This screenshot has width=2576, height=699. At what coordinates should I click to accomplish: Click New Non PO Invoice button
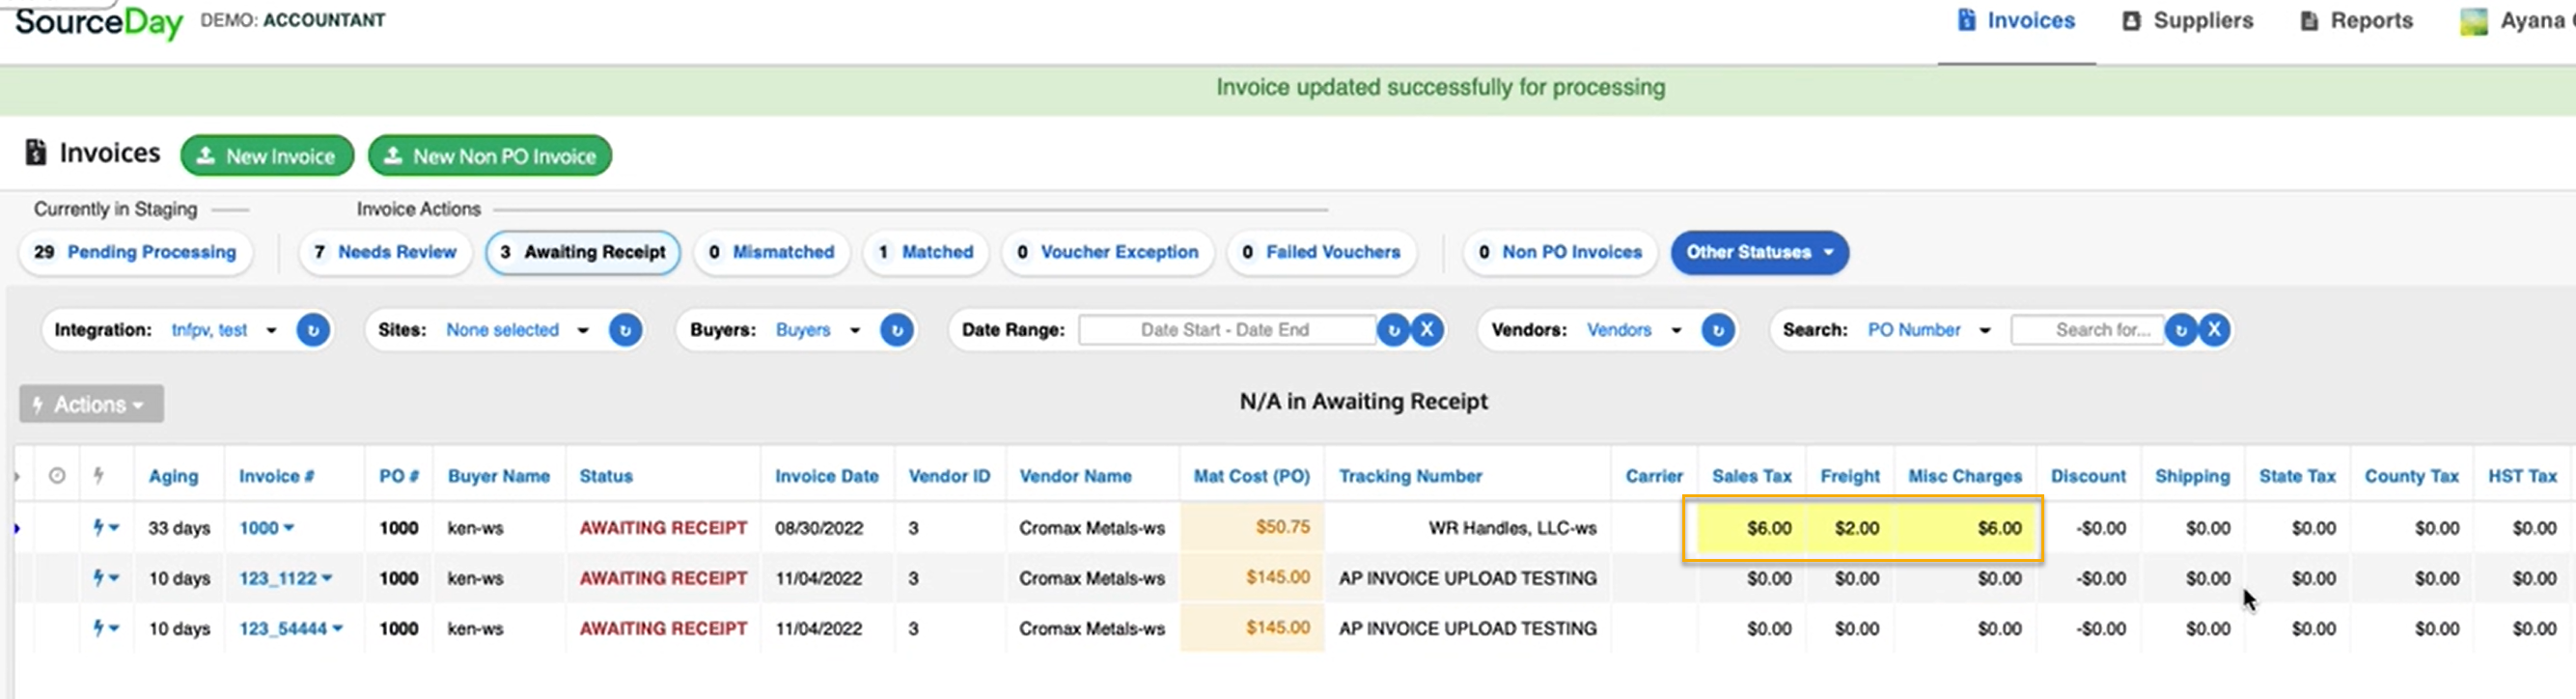point(490,156)
